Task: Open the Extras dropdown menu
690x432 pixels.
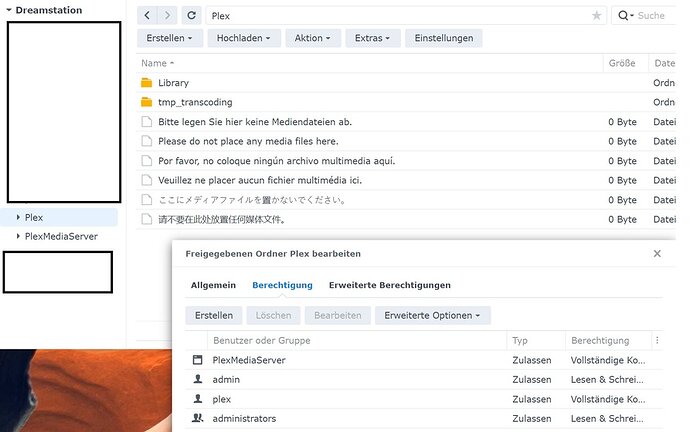Action: (x=373, y=38)
